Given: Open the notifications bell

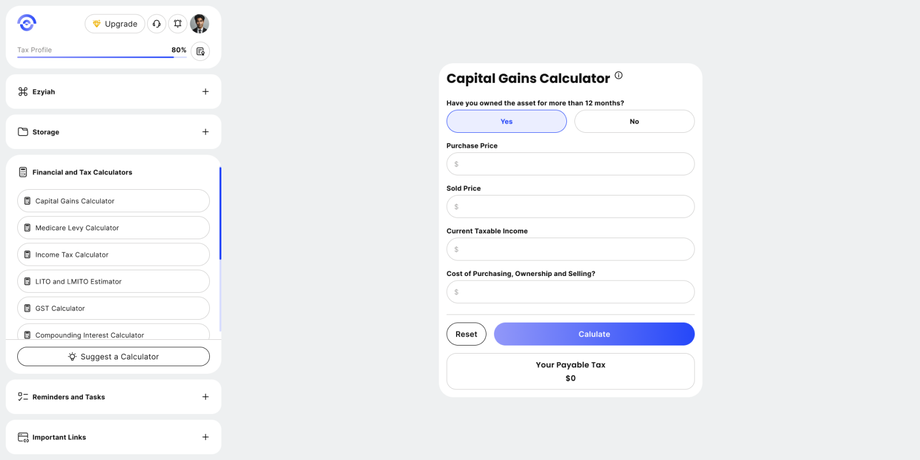Looking at the screenshot, I should point(178,24).
